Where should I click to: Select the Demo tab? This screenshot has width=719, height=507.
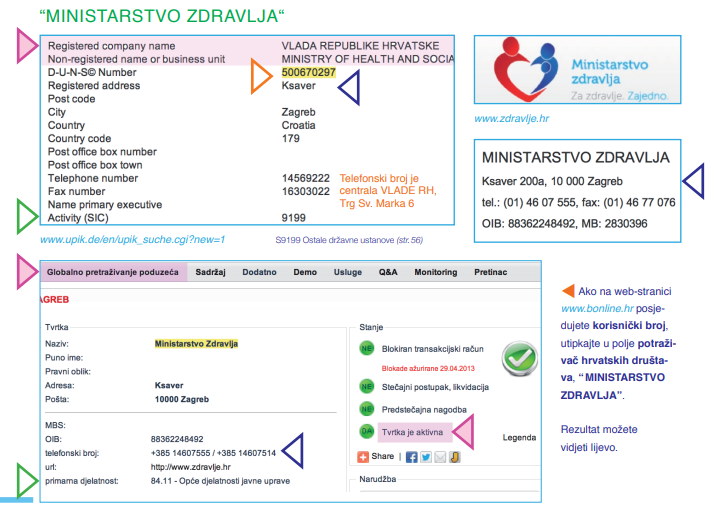pyautogui.click(x=305, y=272)
